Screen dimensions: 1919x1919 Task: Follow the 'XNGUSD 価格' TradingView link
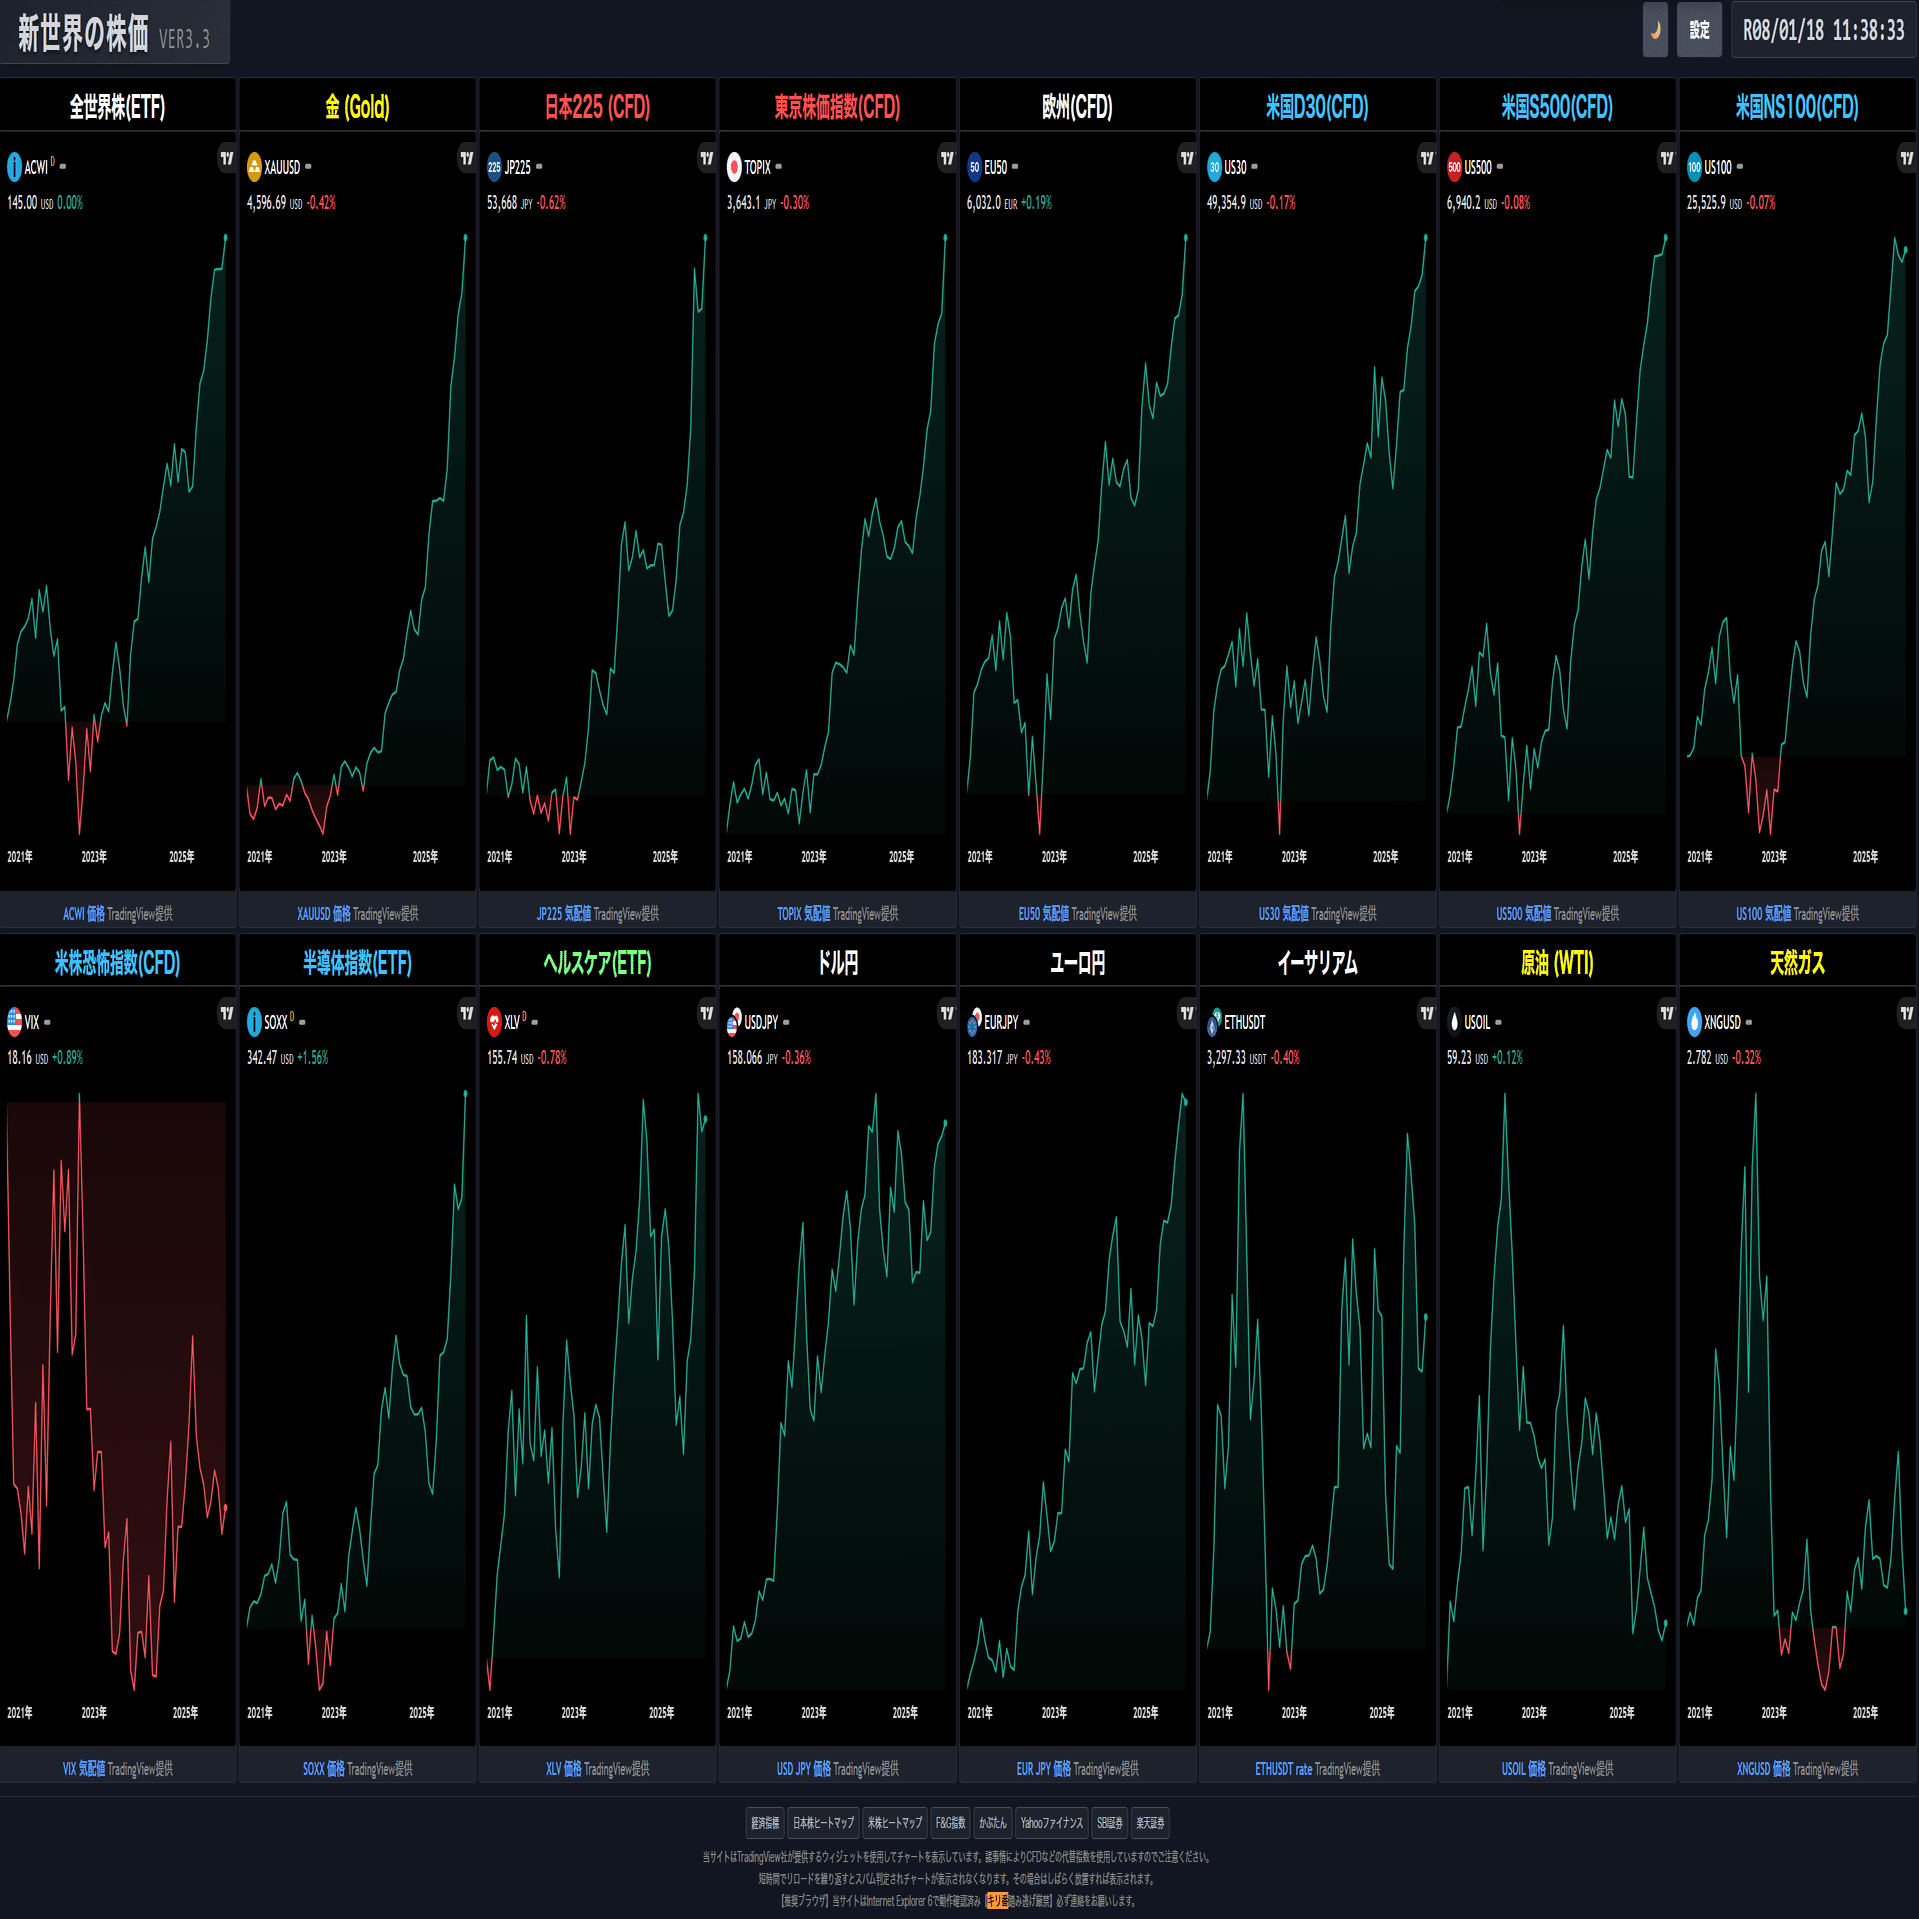tap(1763, 1769)
